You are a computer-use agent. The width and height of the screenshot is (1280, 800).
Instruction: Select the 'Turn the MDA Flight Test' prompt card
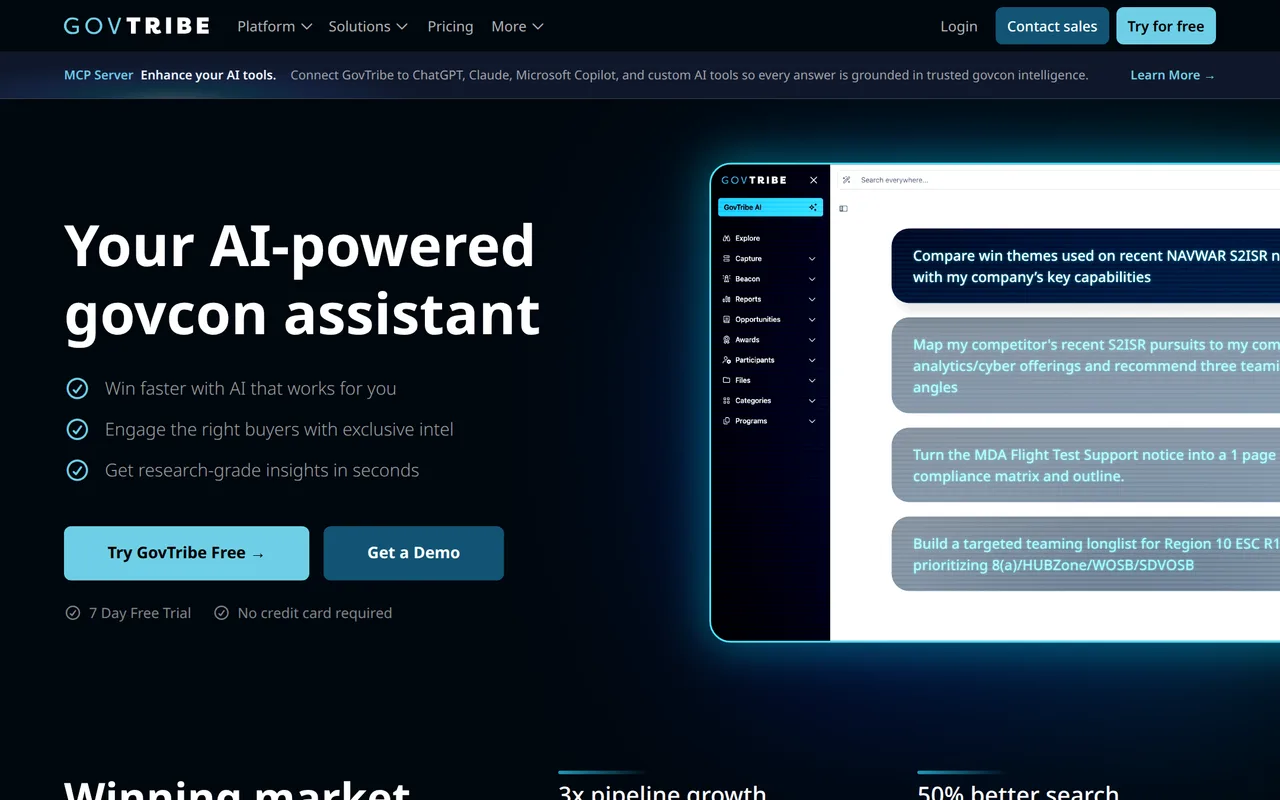coord(1086,465)
